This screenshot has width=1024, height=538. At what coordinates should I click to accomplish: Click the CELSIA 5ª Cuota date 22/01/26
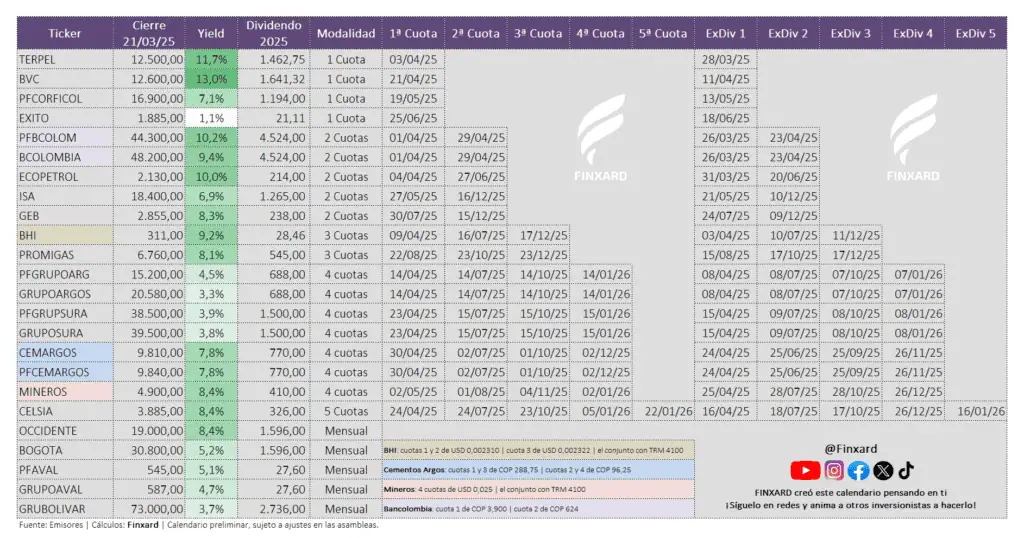pyautogui.click(x=663, y=411)
